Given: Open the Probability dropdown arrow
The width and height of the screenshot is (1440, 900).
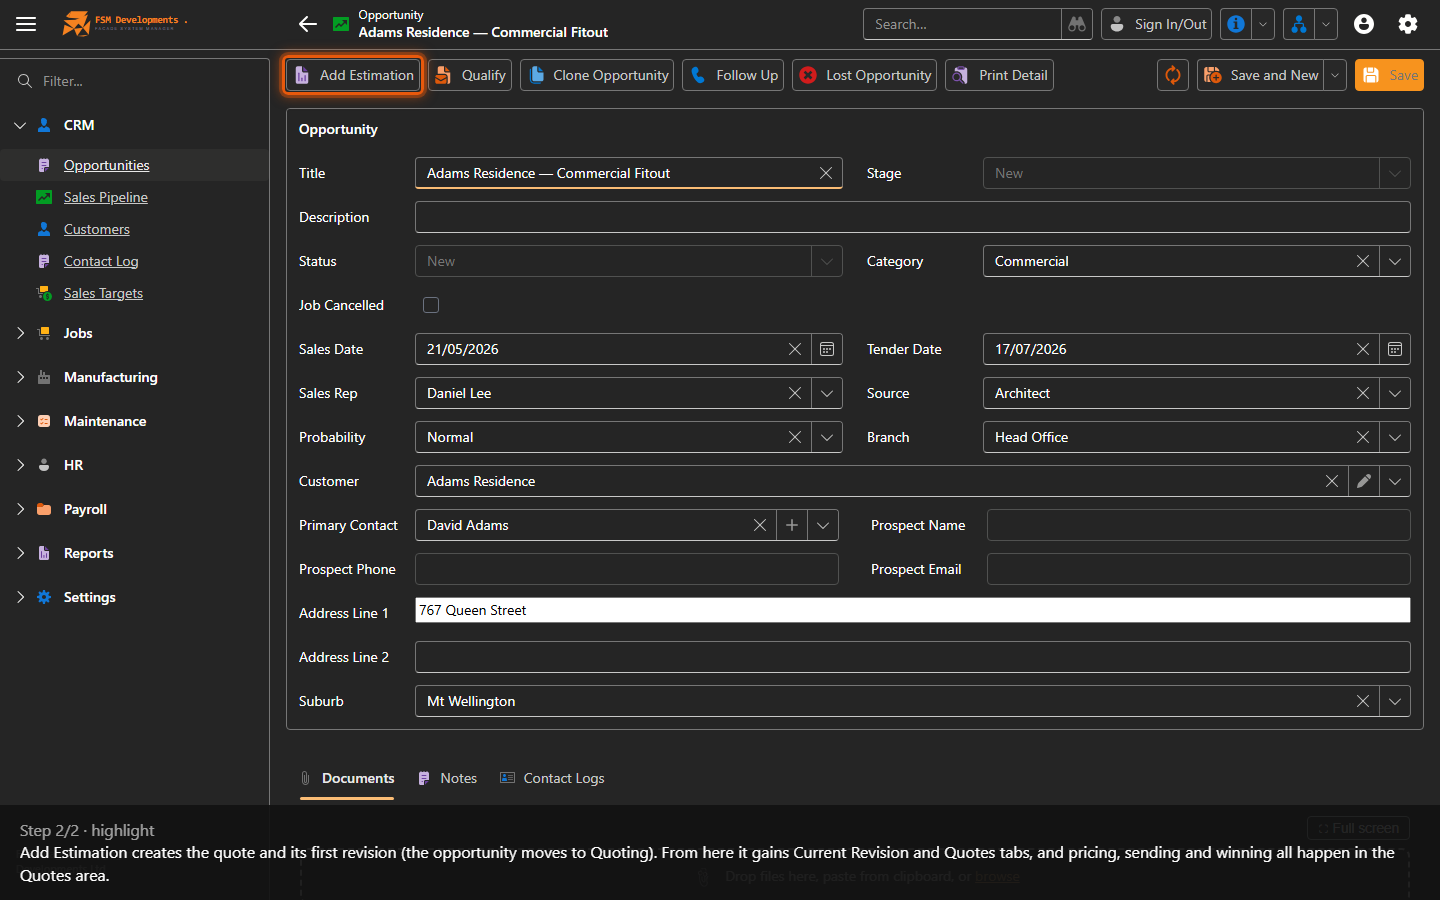Looking at the screenshot, I should (x=827, y=437).
